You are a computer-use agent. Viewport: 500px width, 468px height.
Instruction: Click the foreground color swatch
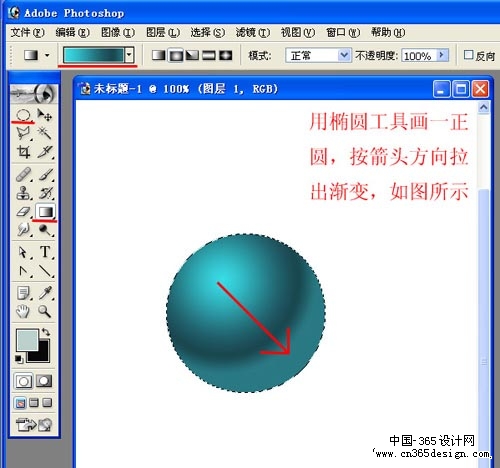tap(27, 340)
